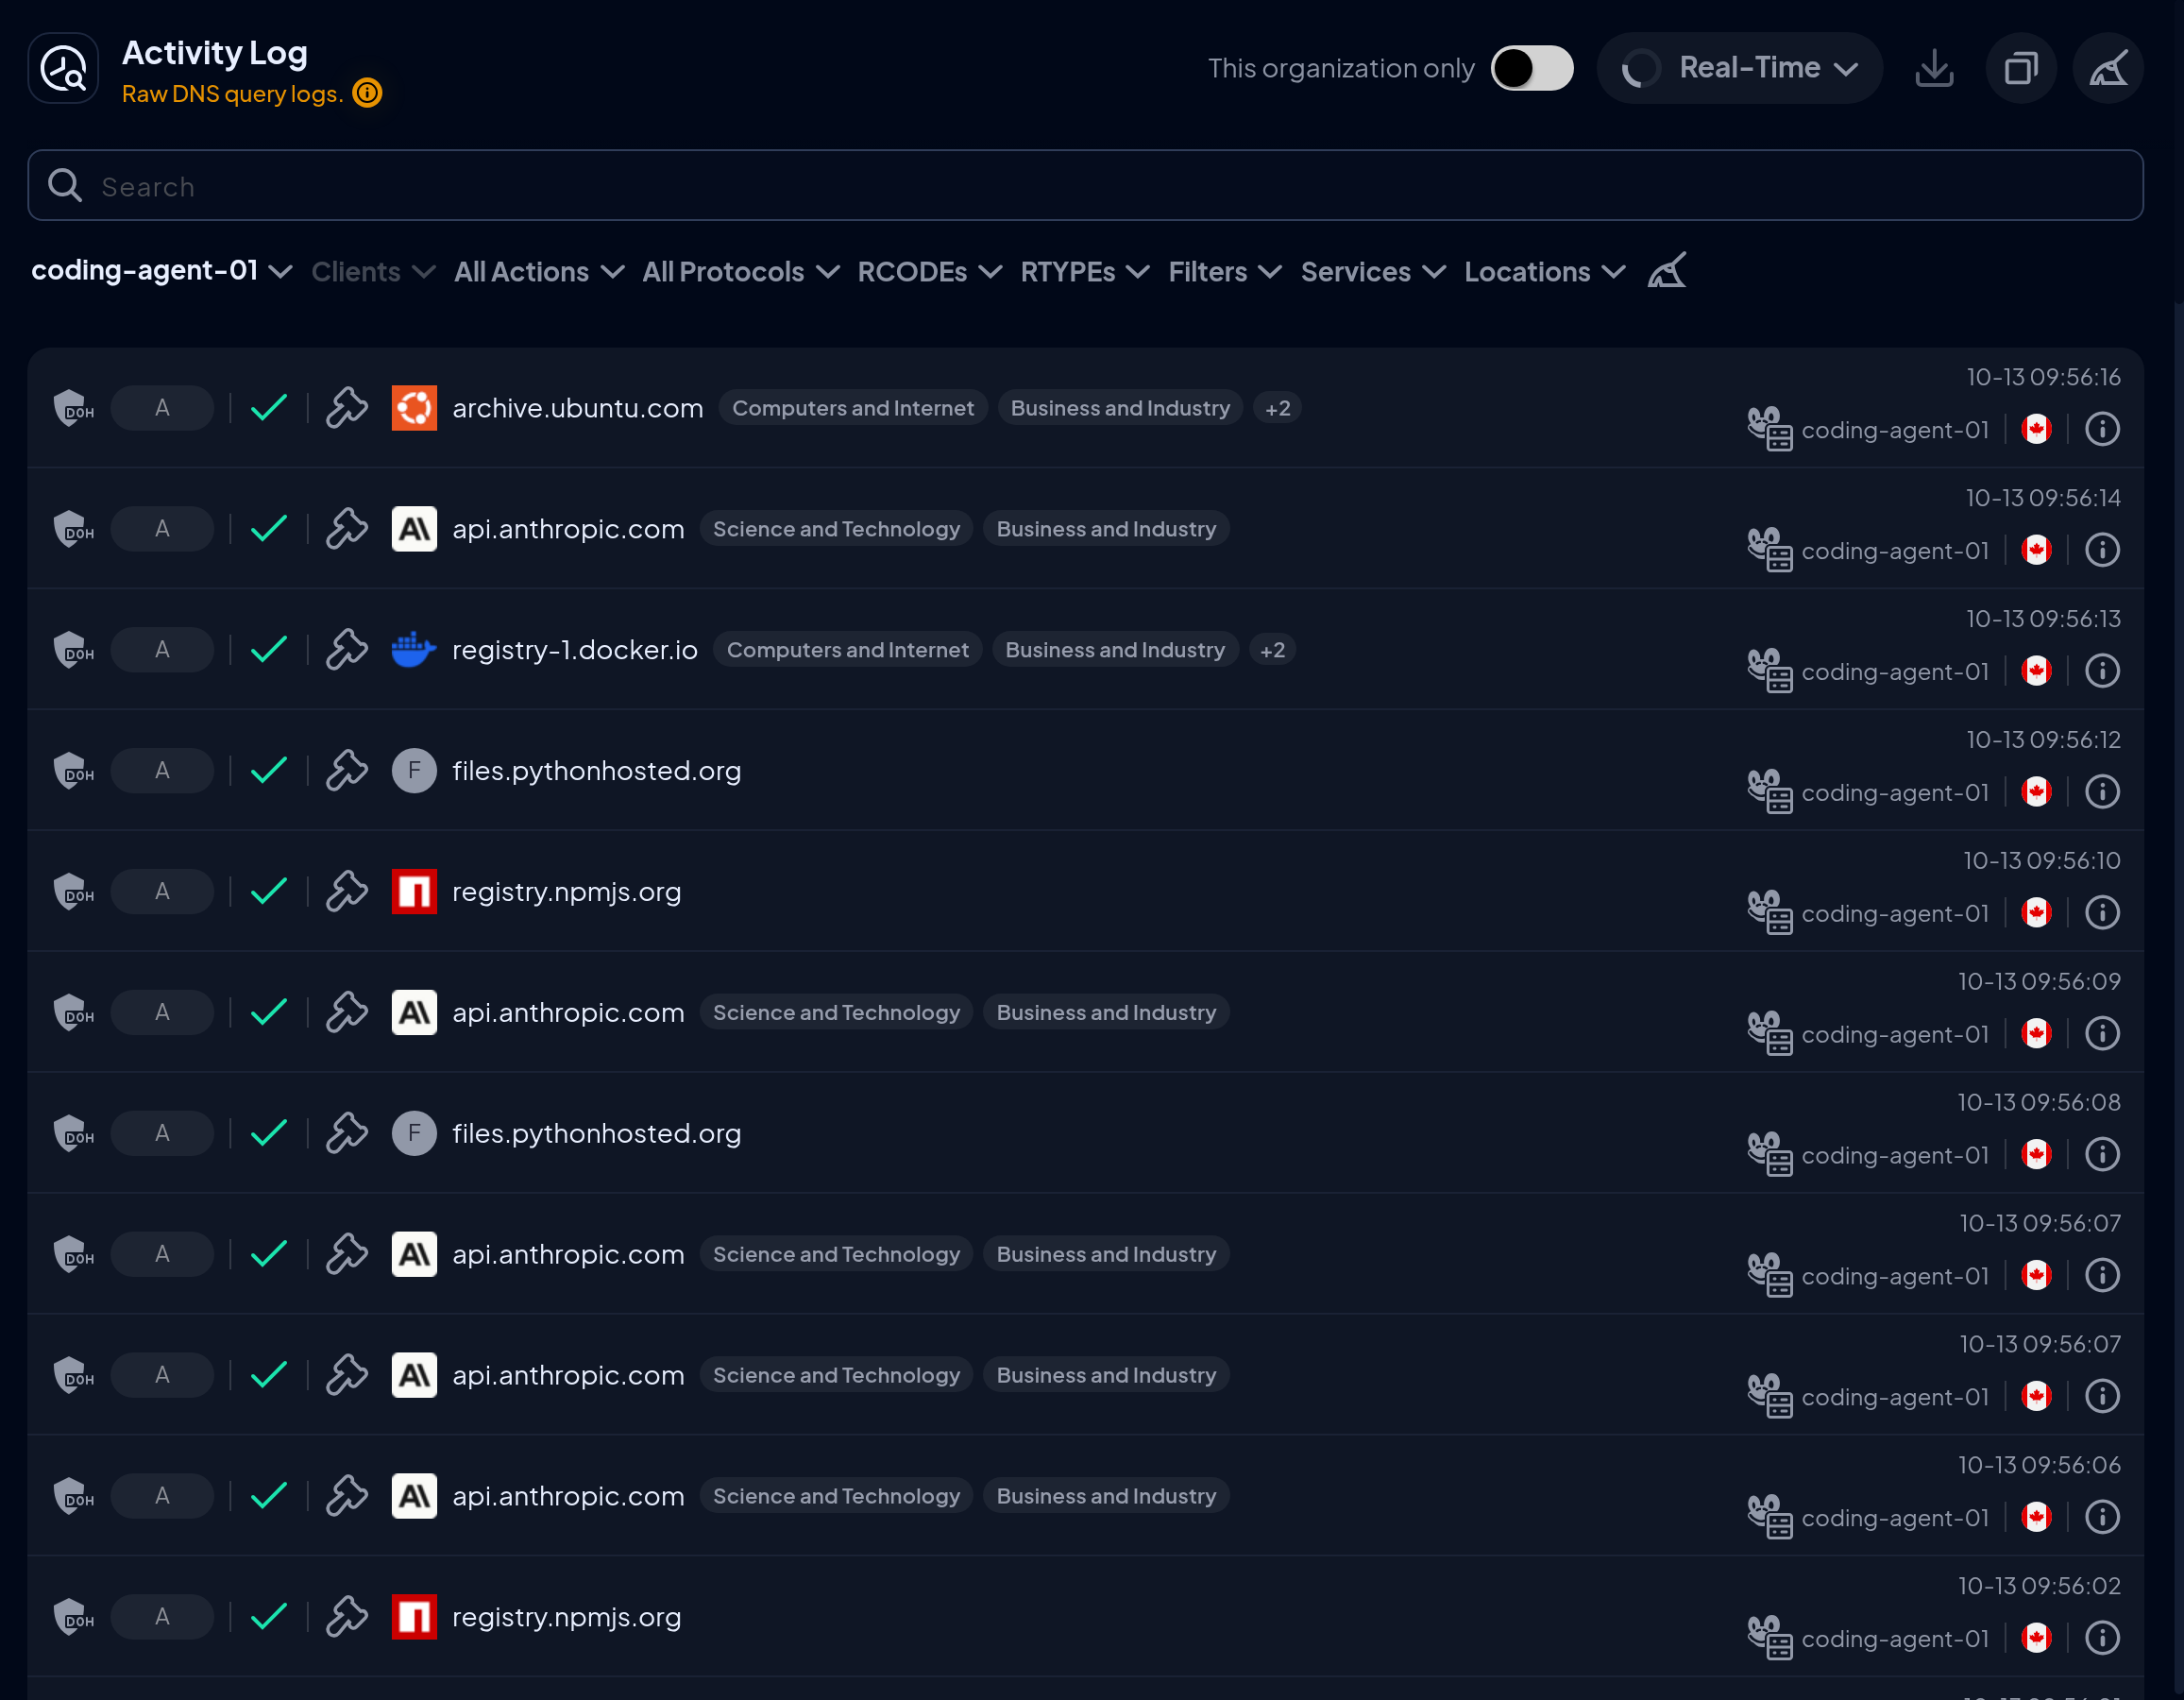Click the rule hammer icon on the 09:56:06 row

347,1497
